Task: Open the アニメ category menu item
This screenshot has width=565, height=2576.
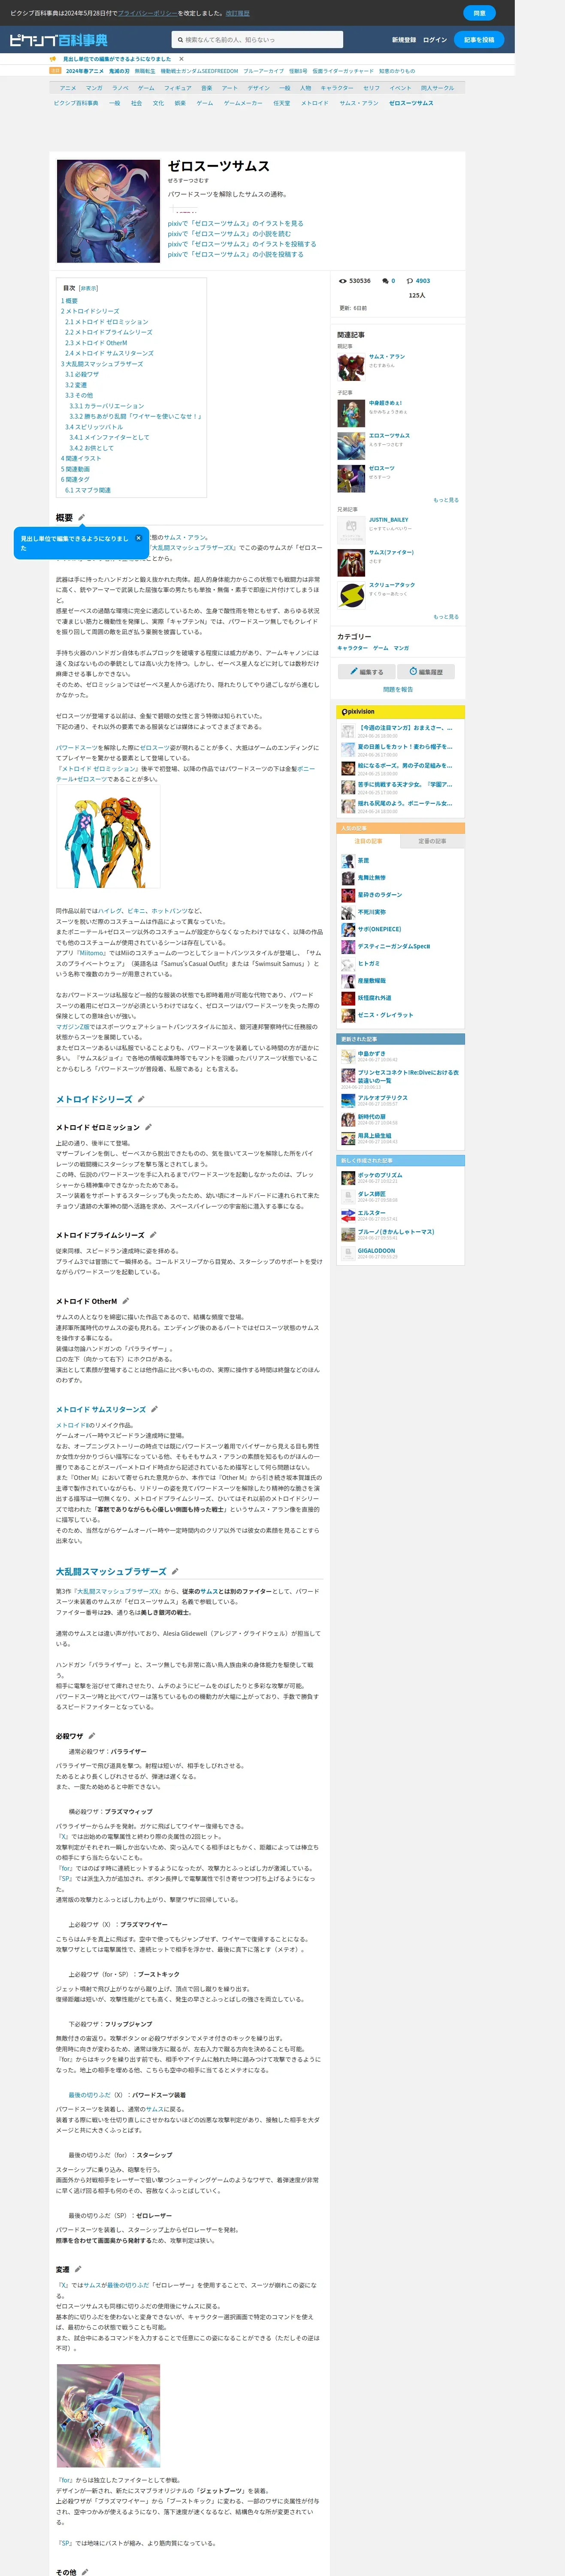Action: pyautogui.click(x=68, y=88)
